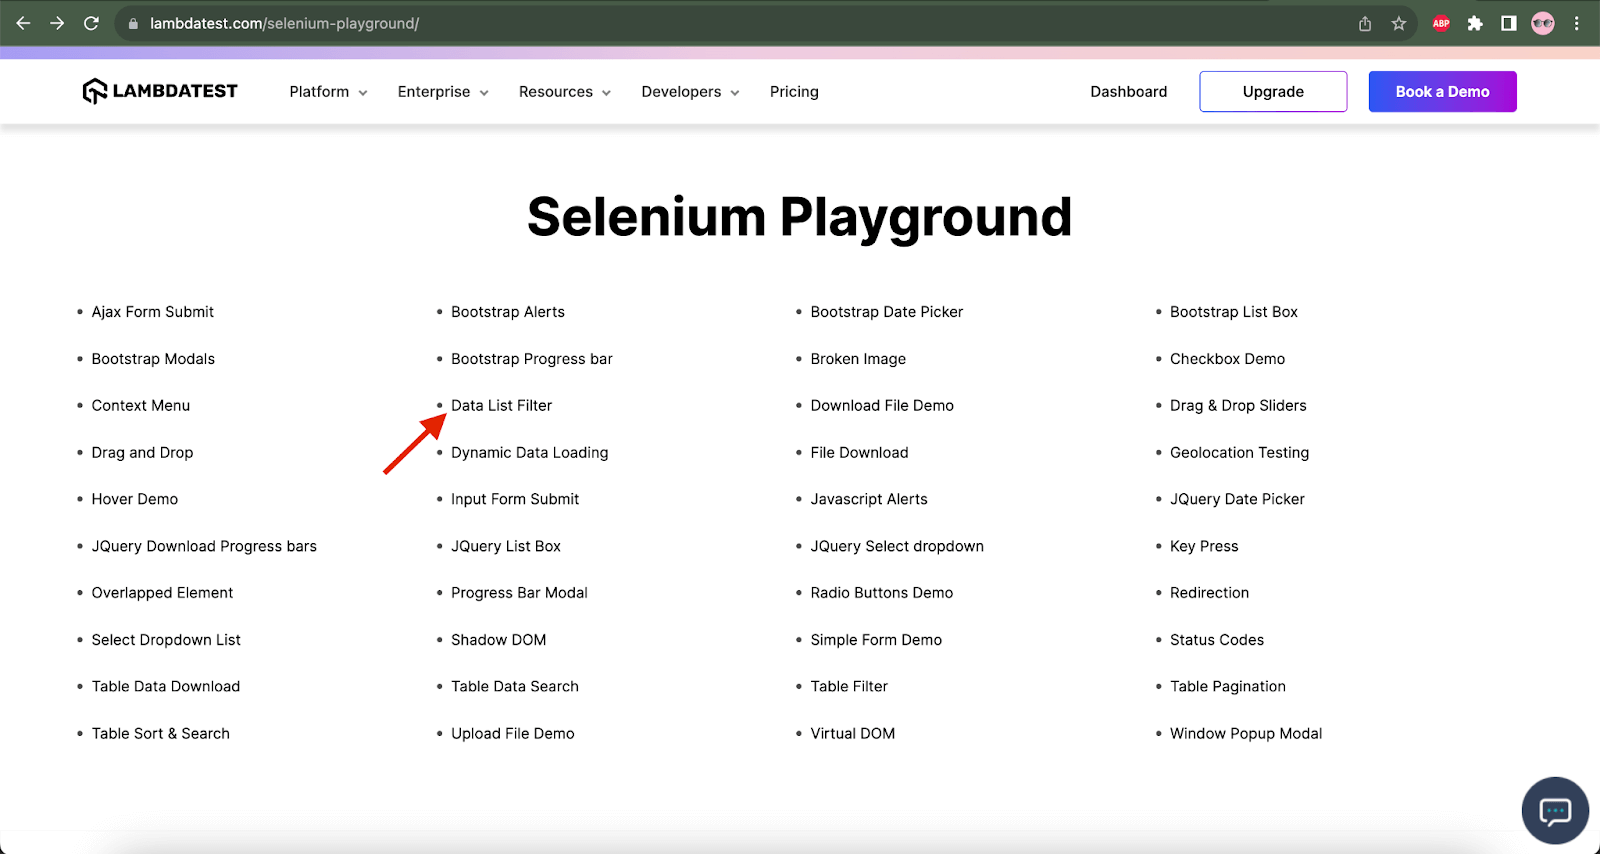
Task: Click the ABP adblock extension icon
Action: [1441, 23]
